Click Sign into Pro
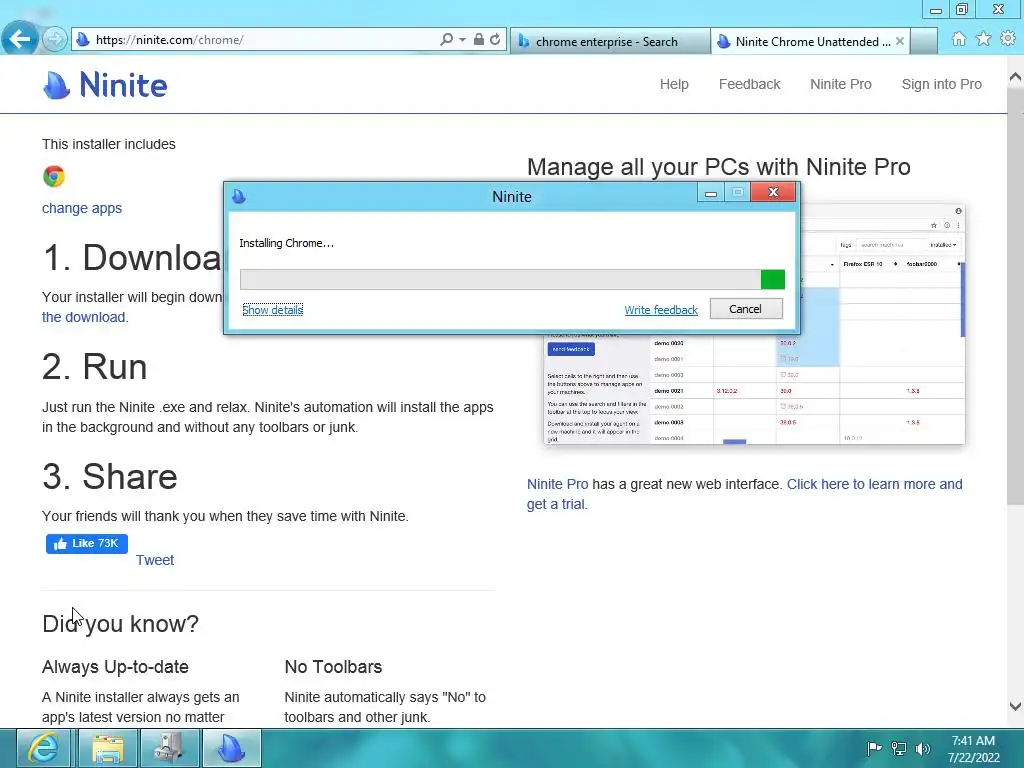The image size is (1024, 768). click(x=942, y=84)
